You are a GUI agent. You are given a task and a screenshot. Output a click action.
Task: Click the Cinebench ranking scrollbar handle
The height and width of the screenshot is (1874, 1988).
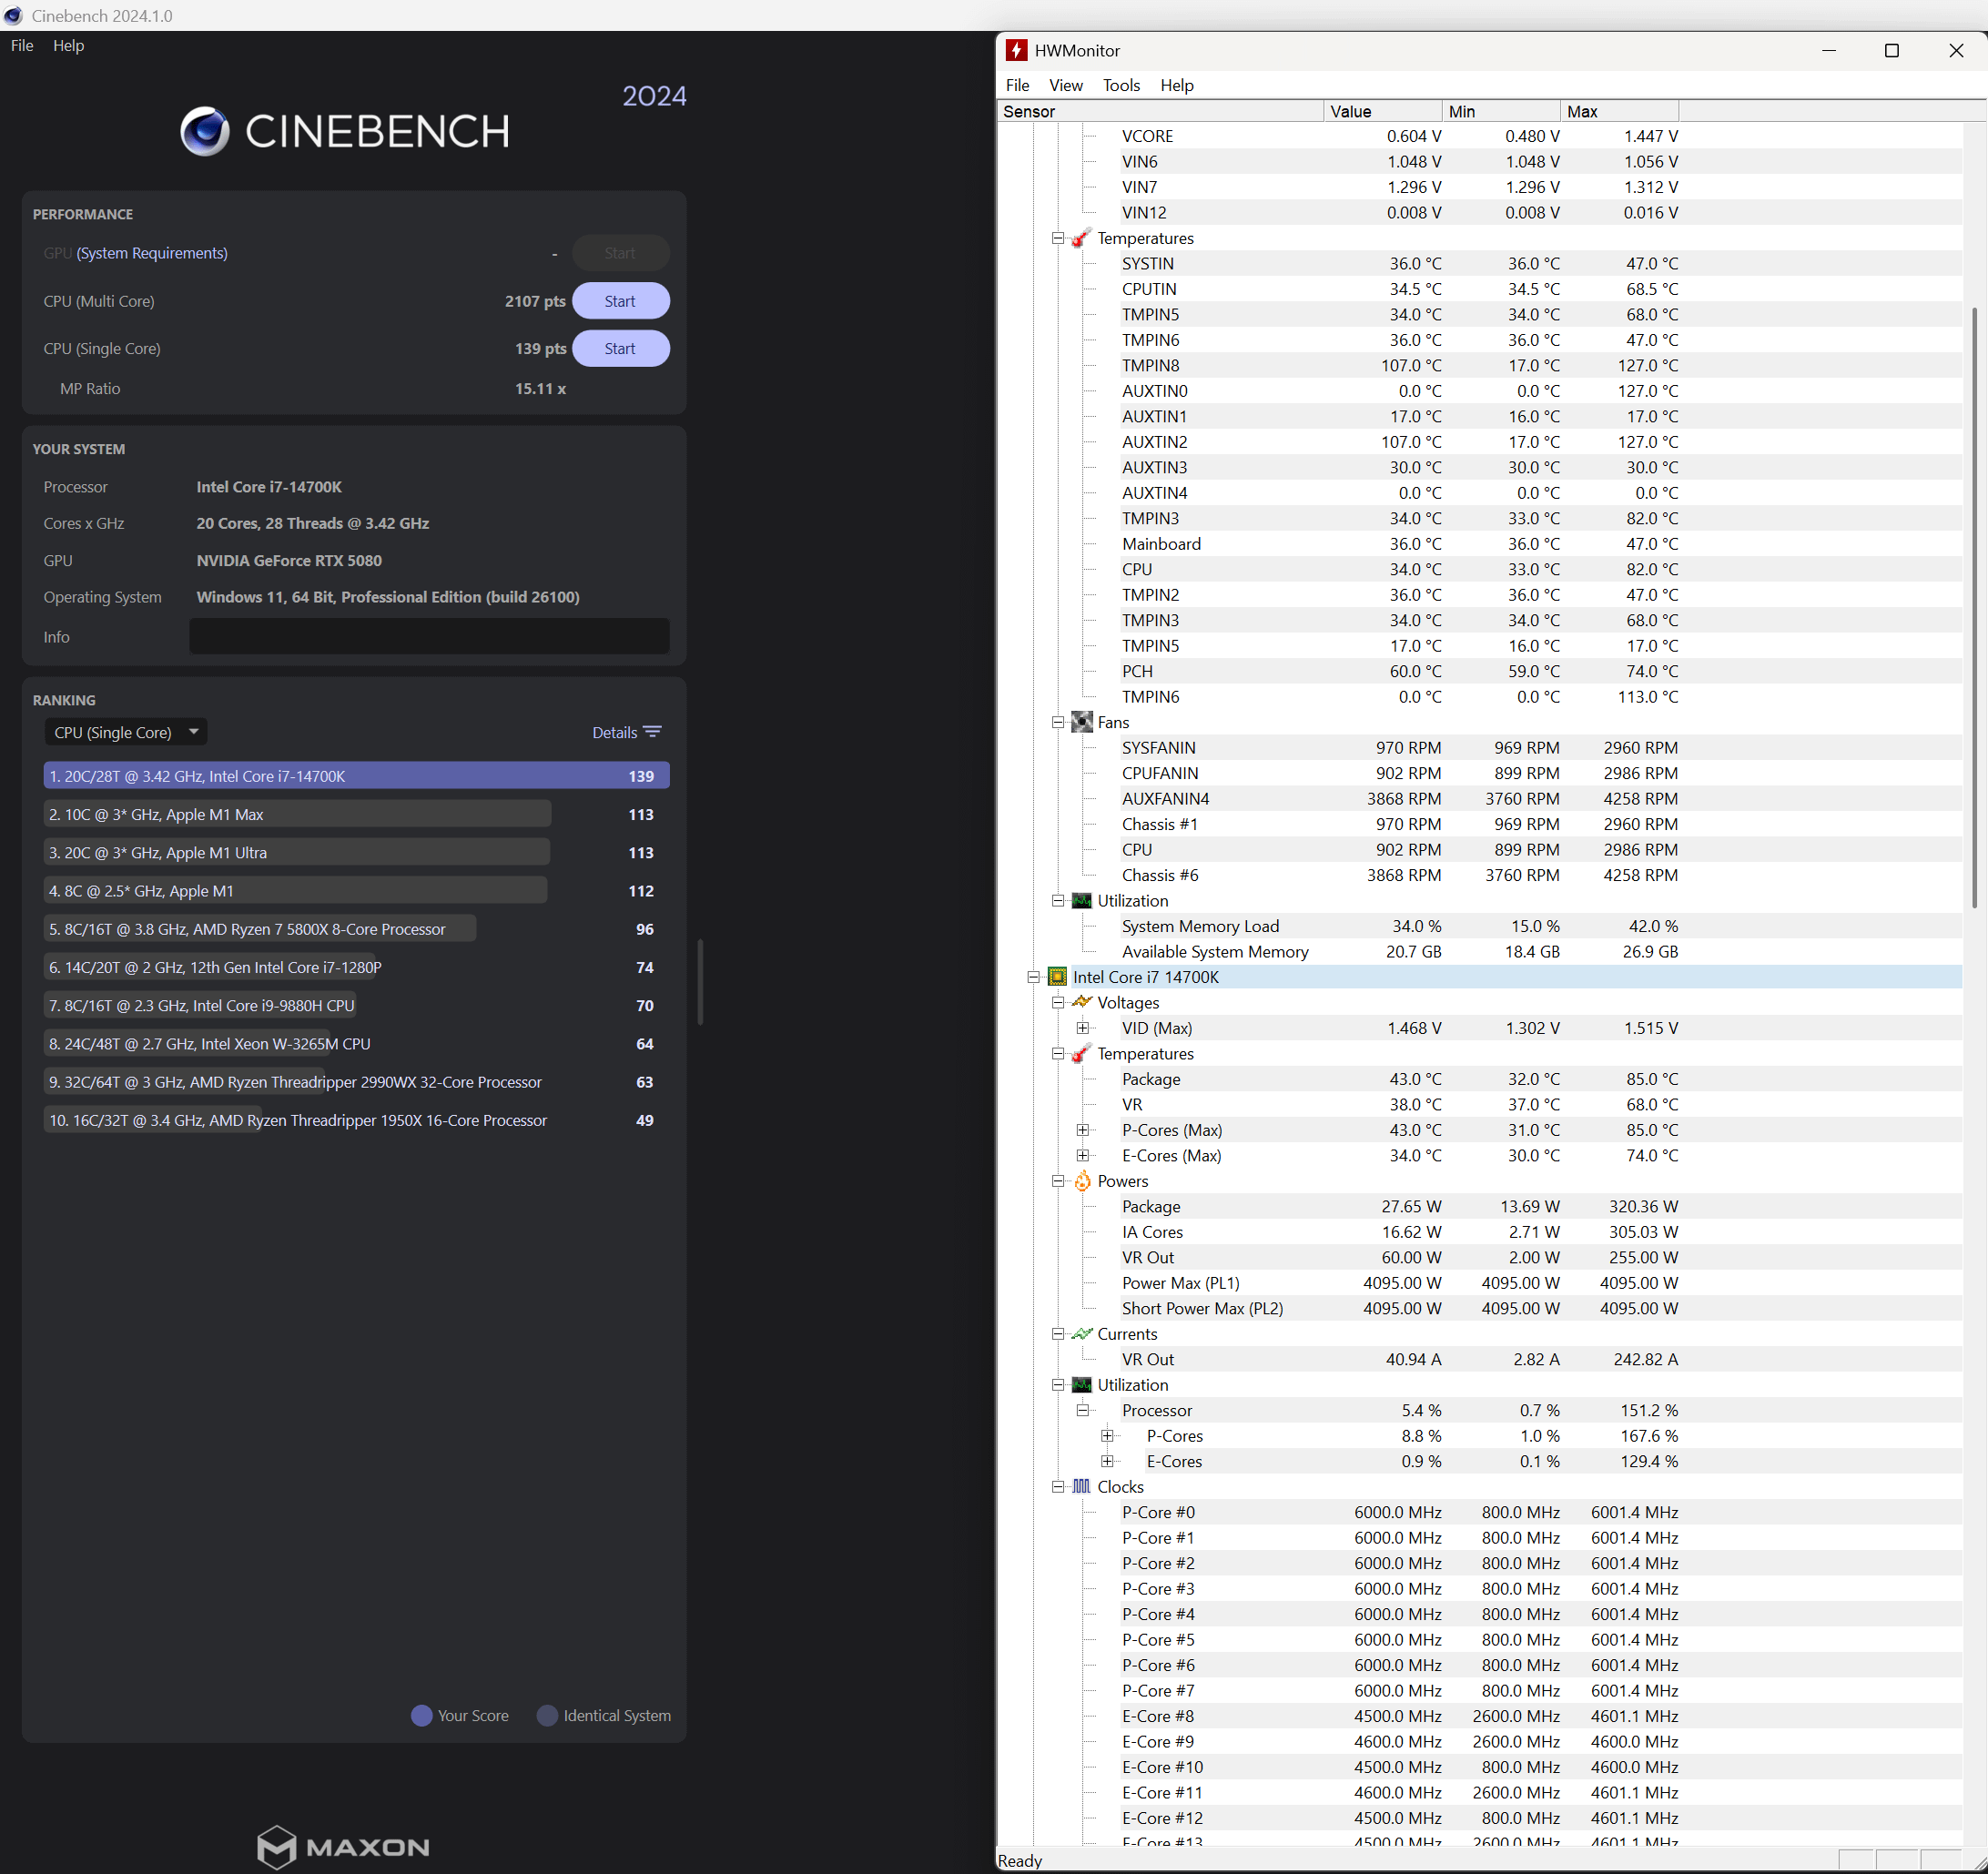click(700, 981)
